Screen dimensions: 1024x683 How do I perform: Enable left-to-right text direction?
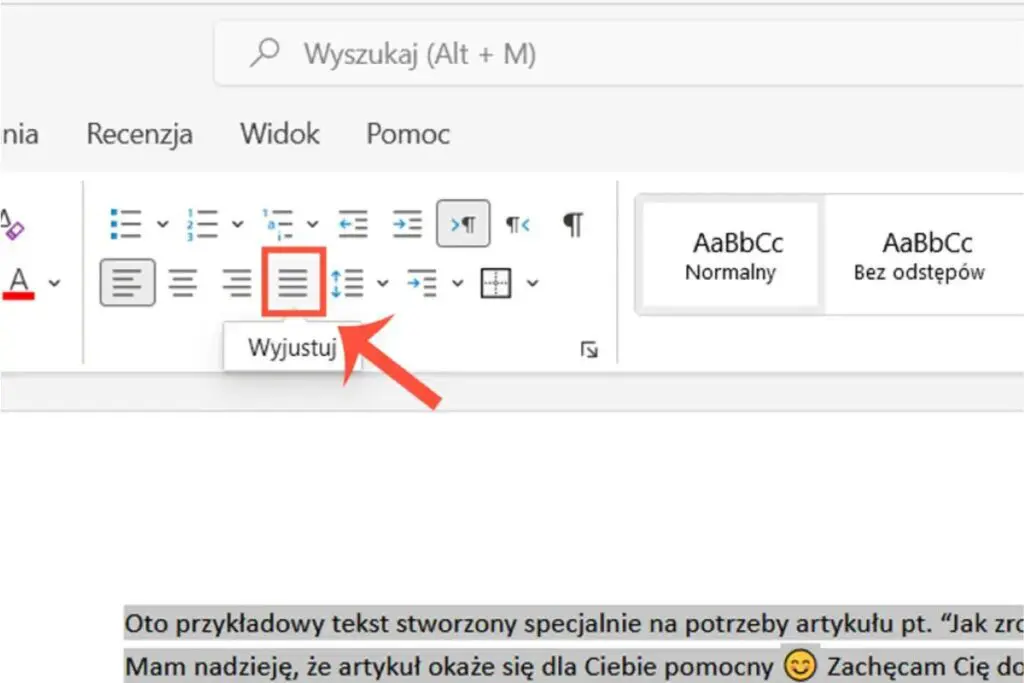[x=463, y=223]
